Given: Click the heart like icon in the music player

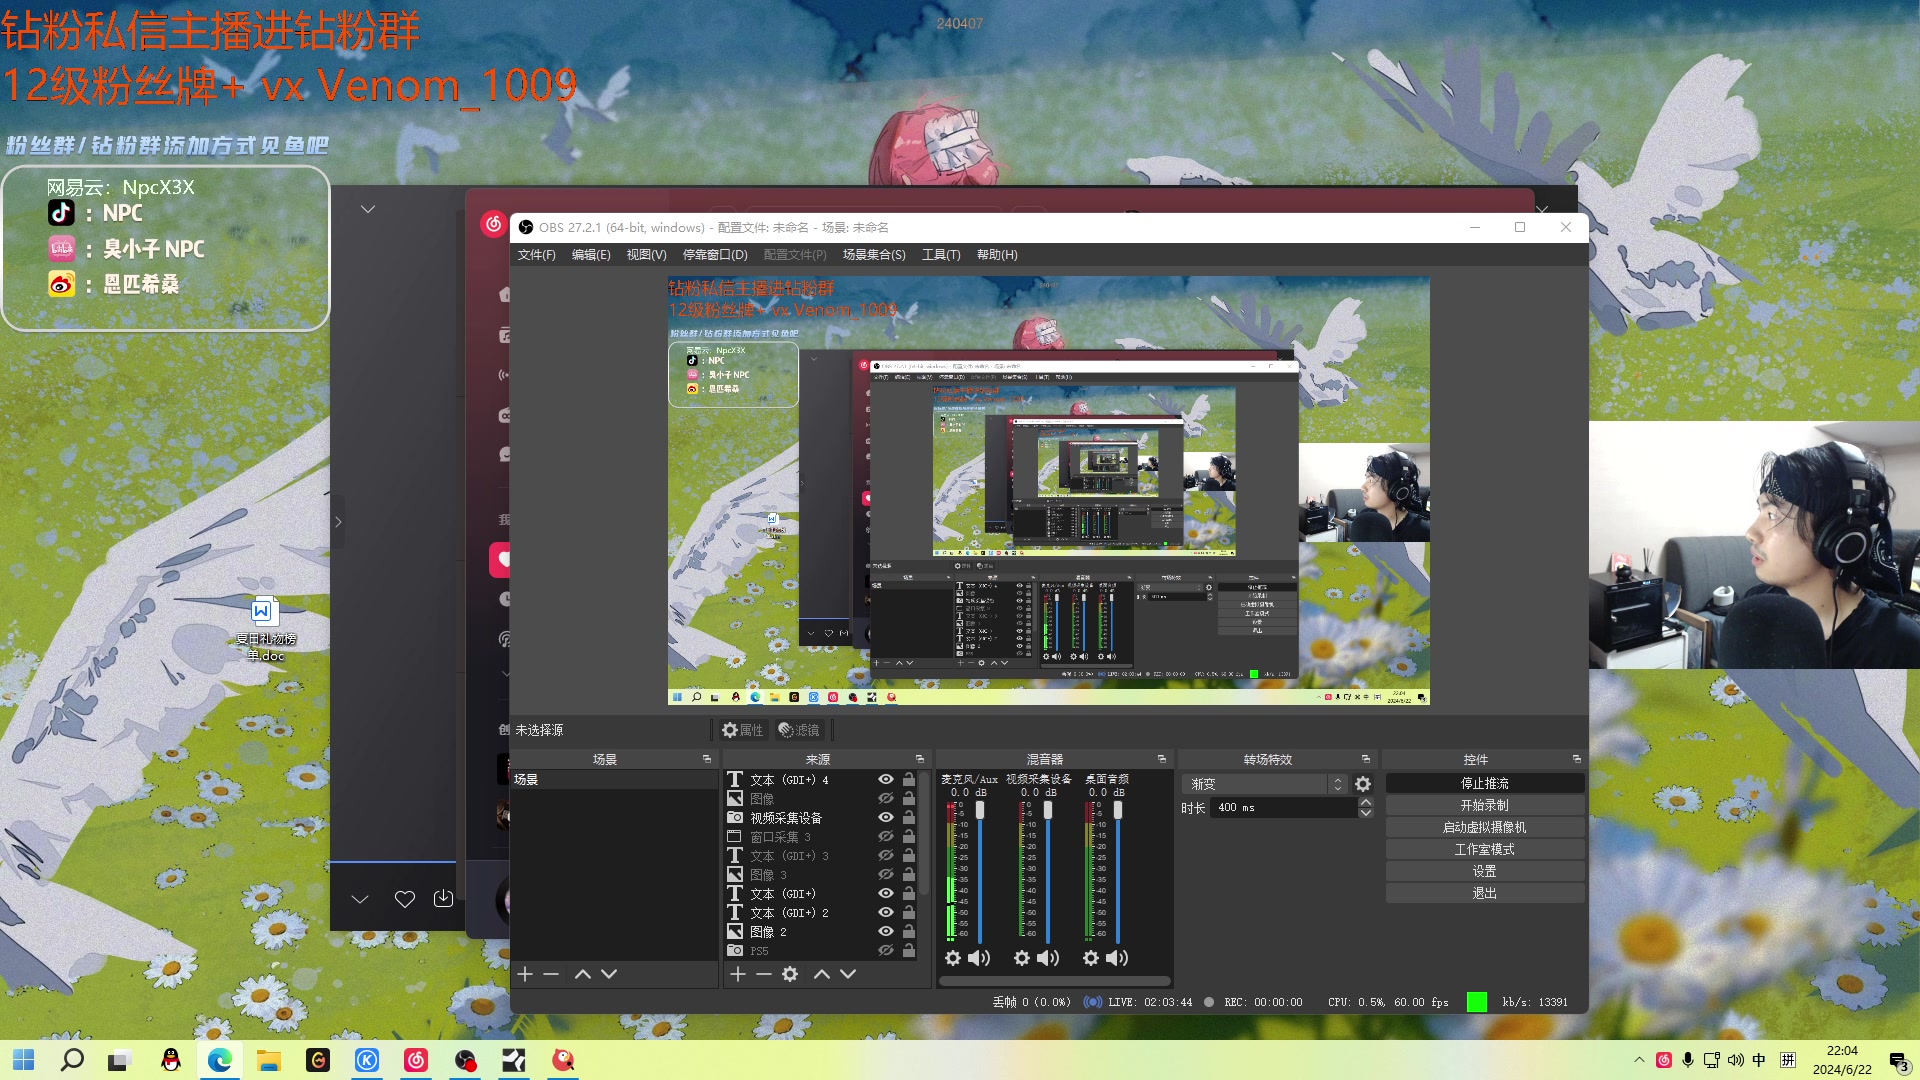Looking at the screenshot, I should tap(405, 899).
